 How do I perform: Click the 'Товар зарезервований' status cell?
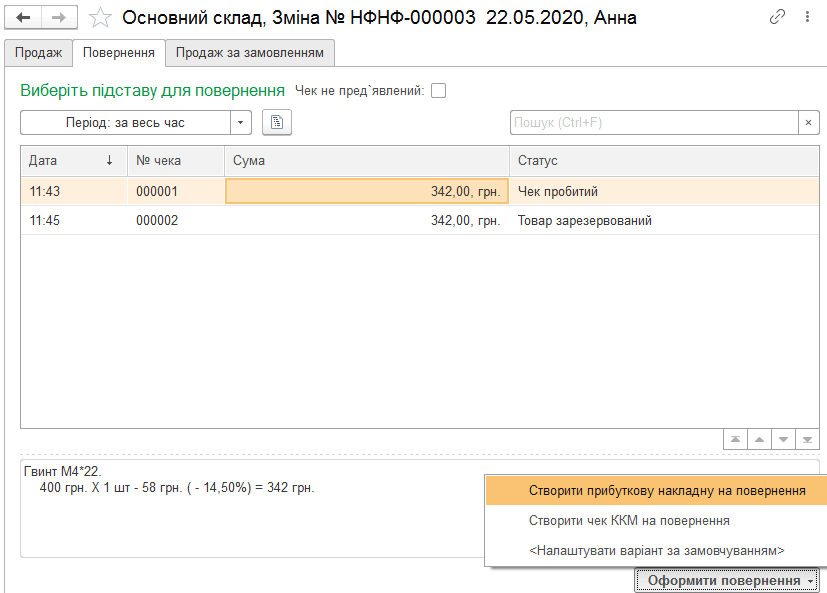pos(664,220)
